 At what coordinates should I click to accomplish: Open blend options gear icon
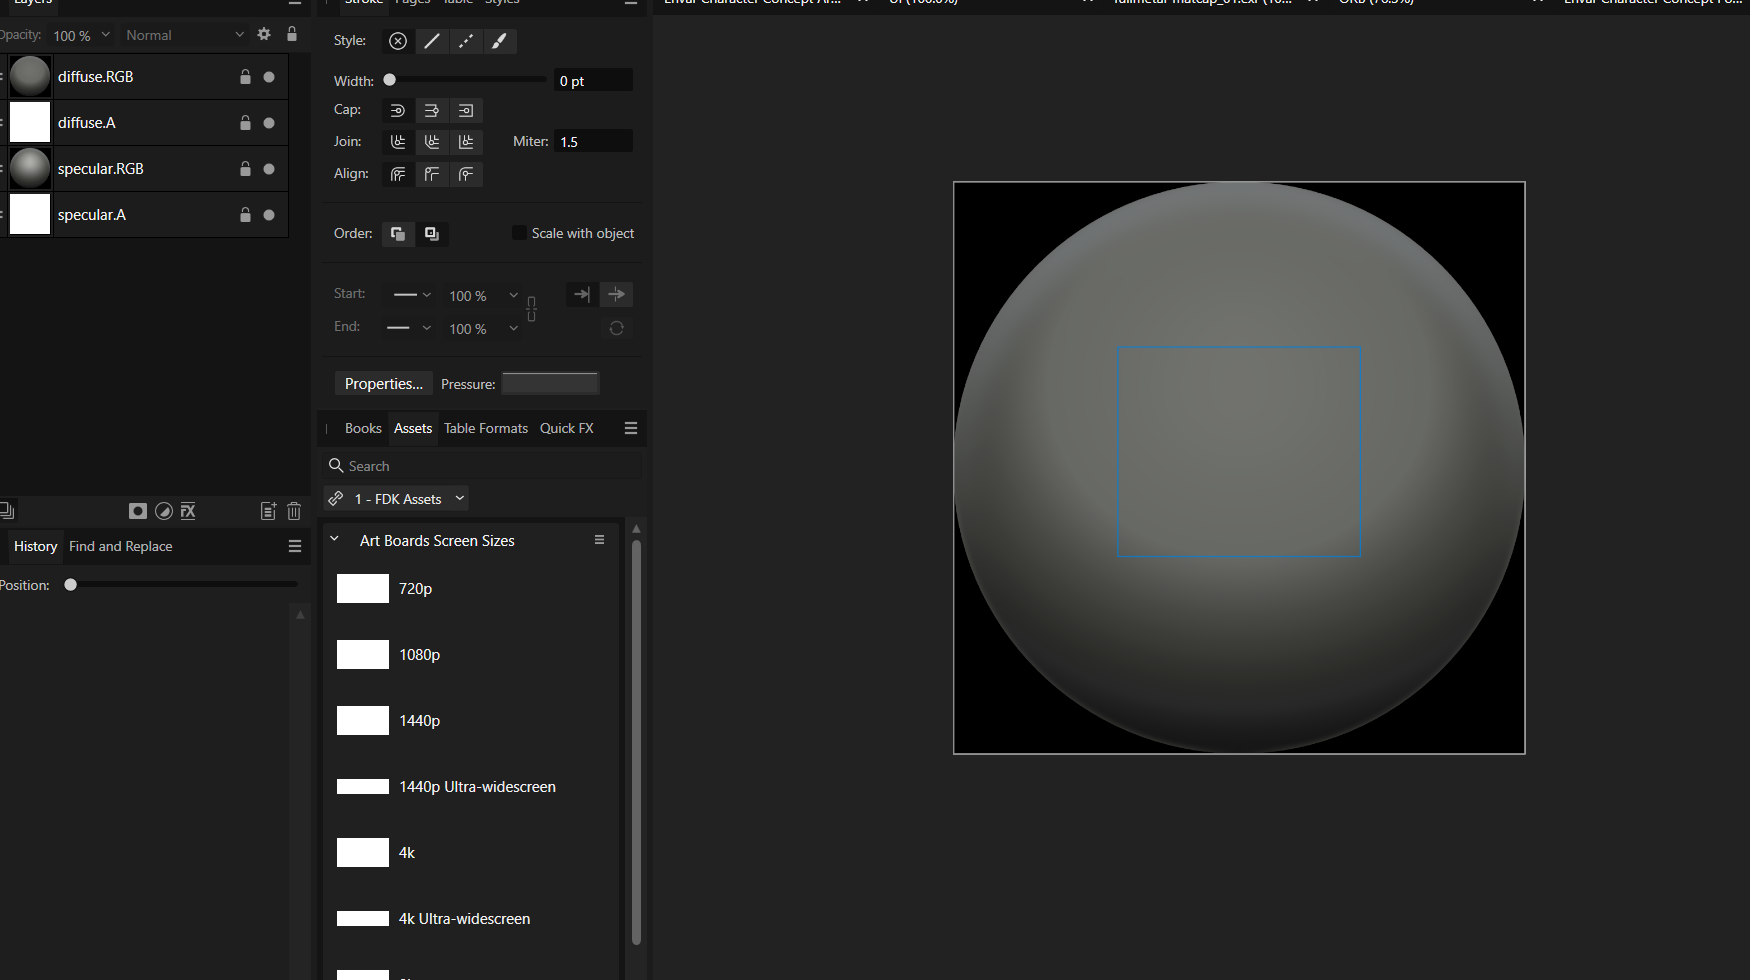(x=264, y=34)
